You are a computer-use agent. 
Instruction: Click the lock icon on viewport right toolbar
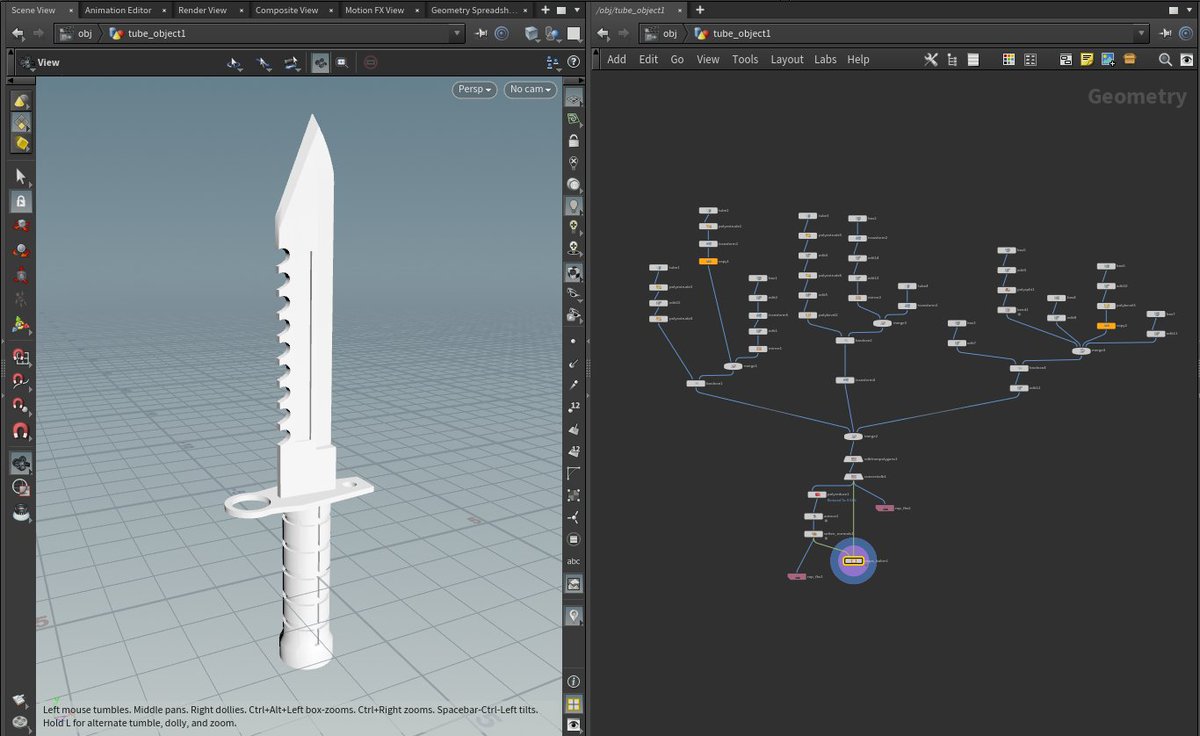click(x=574, y=141)
